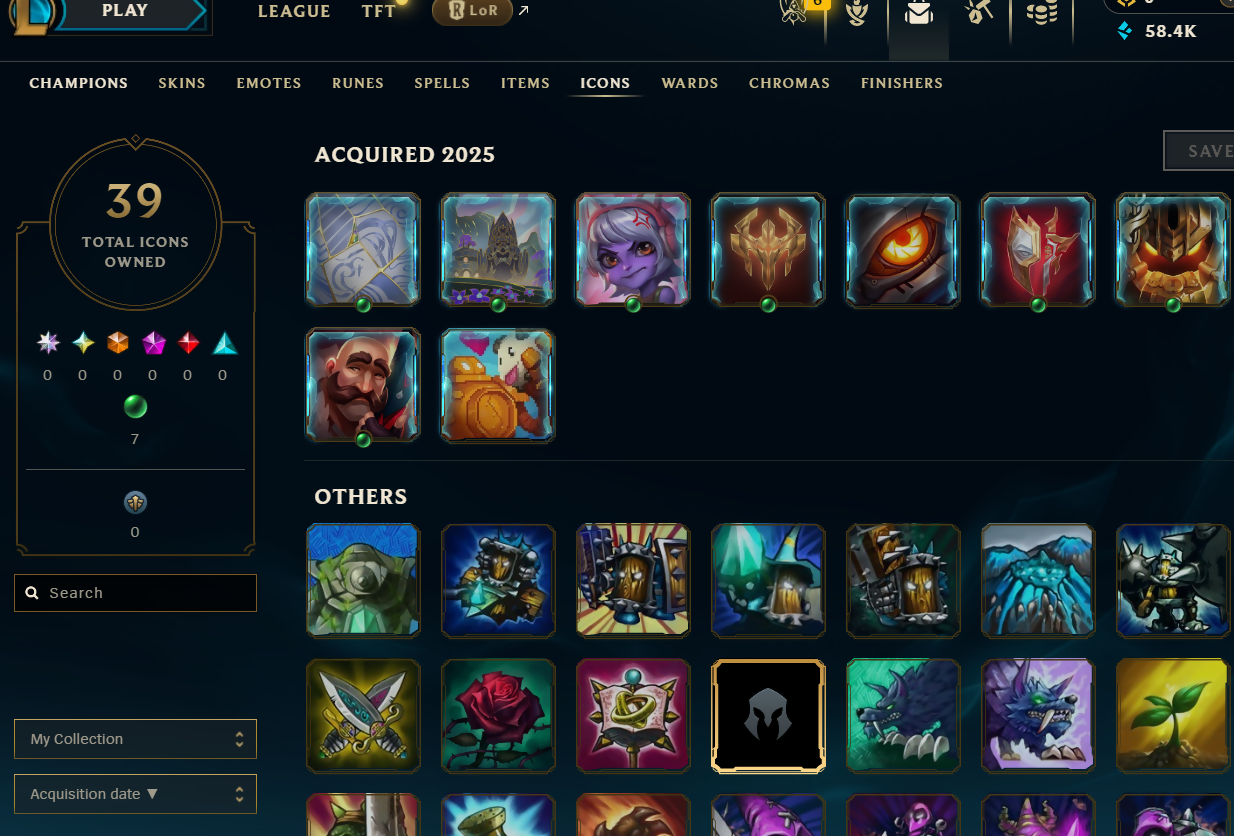Open the Chromas tab
Image resolution: width=1234 pixels, height=836 pixels.
tap(789, 83)
